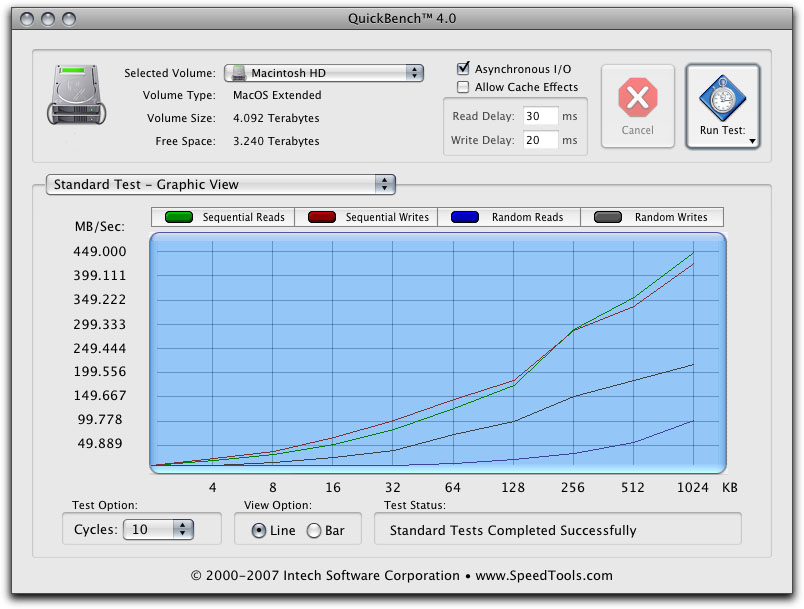Click the red Cancel stop-sign icon

click(x=637, y=97)
